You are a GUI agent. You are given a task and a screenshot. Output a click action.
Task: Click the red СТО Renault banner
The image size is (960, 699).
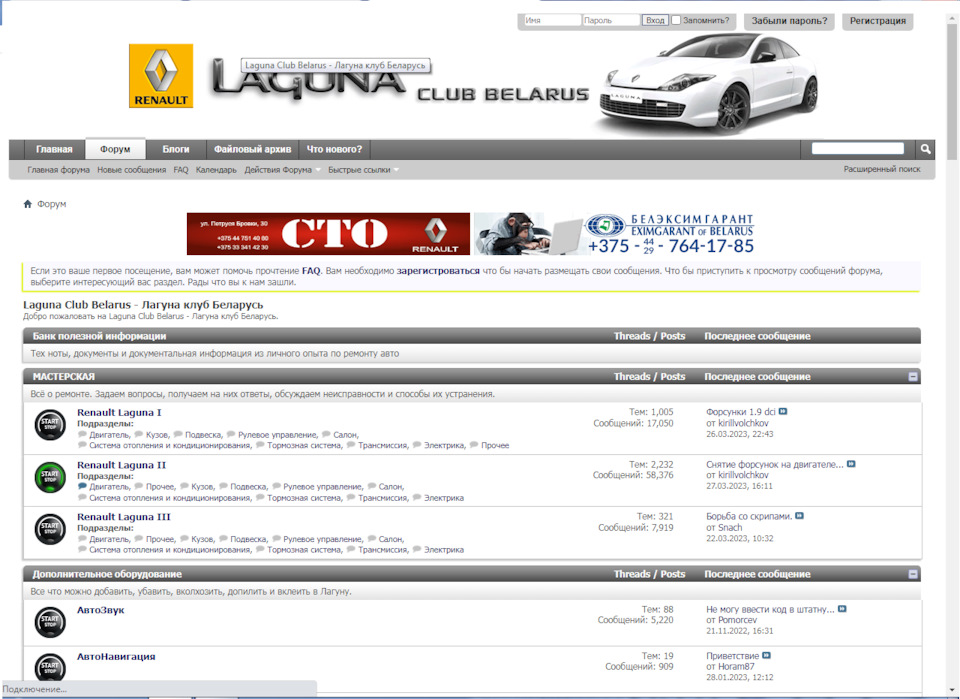click(x=328, y=233)
